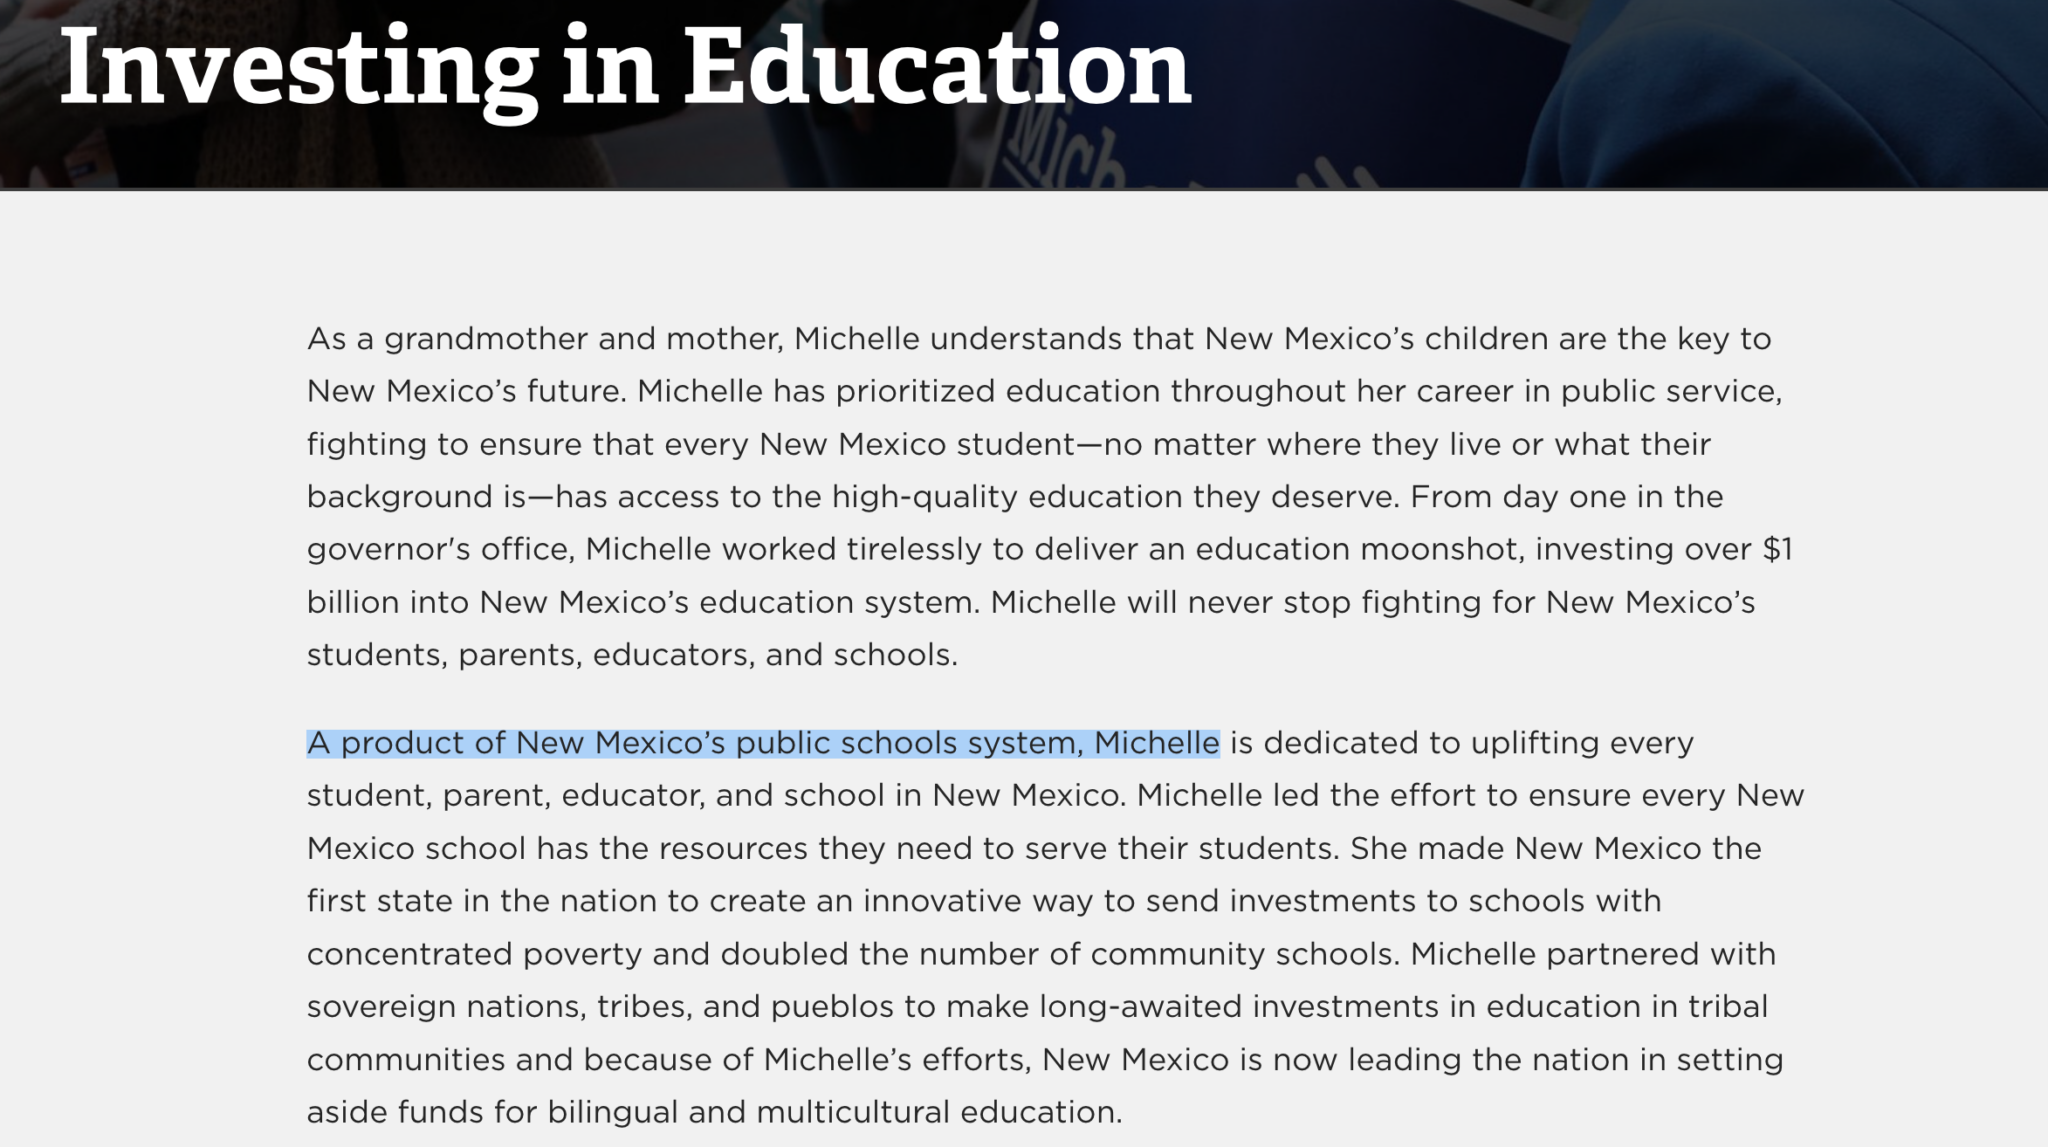Image resolution: width=2048 pixels, height=1147 pixels.
Task: Click the words "Michelle partnered with" in the second paragraph
Action: (1592, 954)
